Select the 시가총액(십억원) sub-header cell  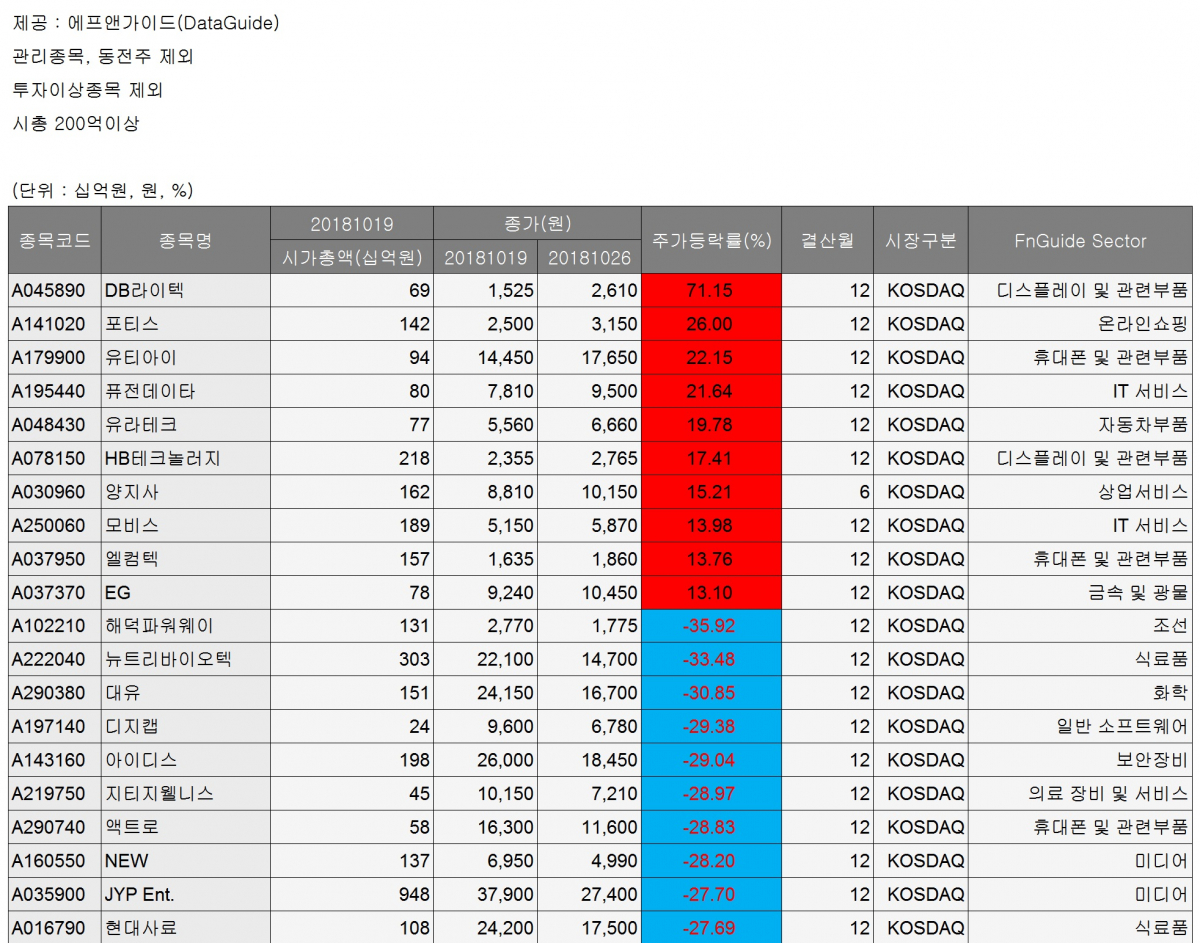point(352,258)
